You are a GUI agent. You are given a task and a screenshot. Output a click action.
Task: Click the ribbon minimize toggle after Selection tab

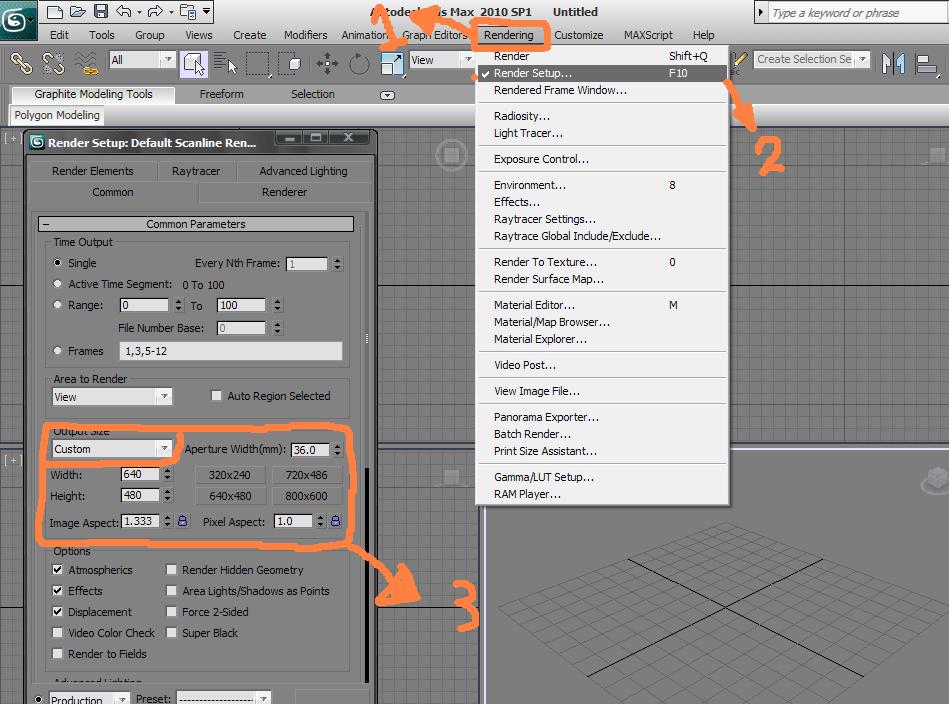pyautogui.click(x=387, y=95)
